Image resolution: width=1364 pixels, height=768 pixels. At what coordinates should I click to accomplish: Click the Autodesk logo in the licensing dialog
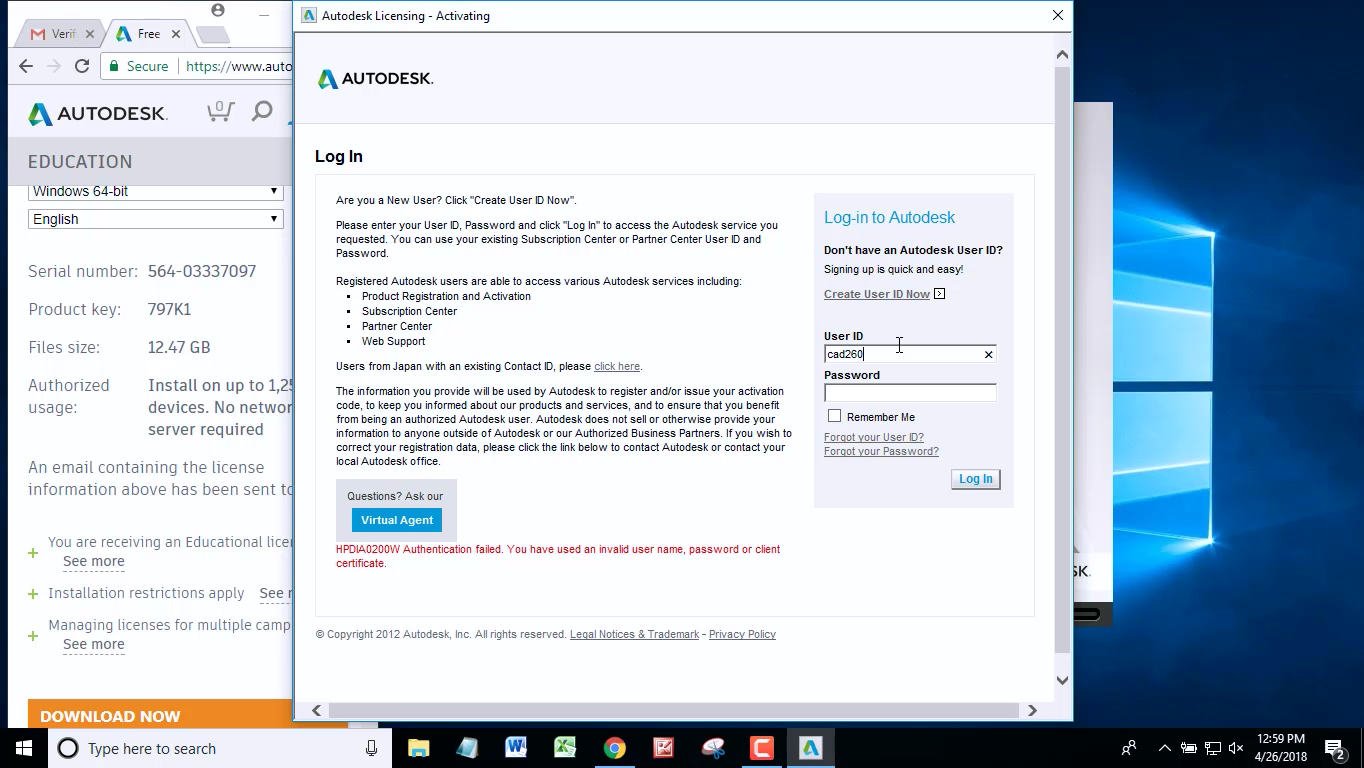coord(375,78)
